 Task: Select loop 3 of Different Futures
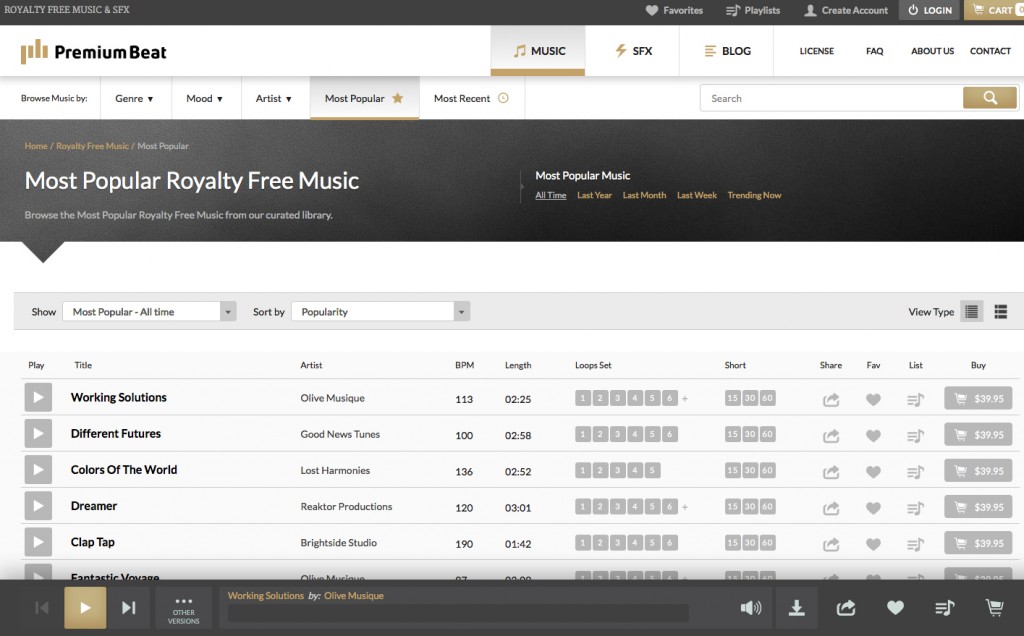pyautogui.click(x=617, y=434)
